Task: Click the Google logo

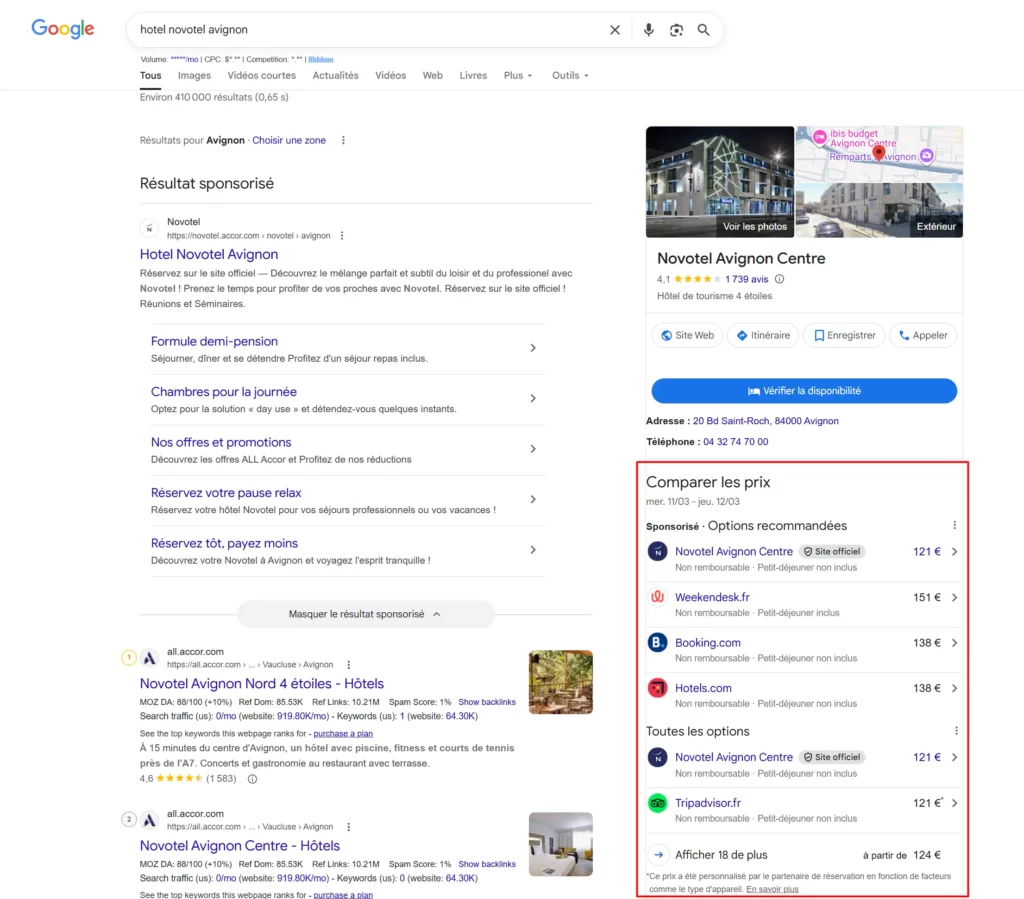Action: point(63,29)
